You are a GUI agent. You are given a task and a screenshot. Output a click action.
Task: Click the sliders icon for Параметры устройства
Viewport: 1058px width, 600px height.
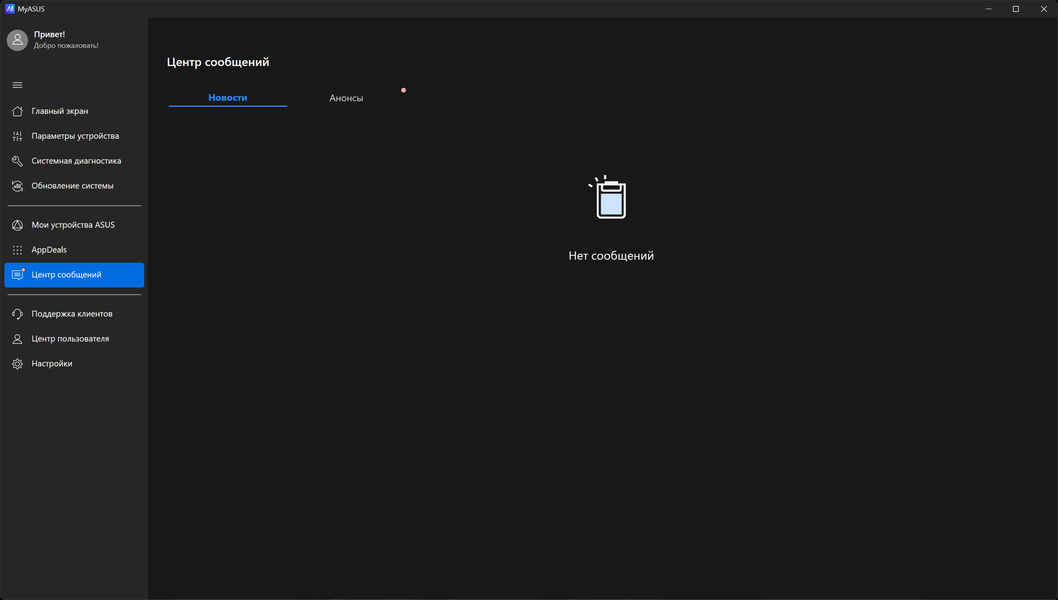[18, 136]
